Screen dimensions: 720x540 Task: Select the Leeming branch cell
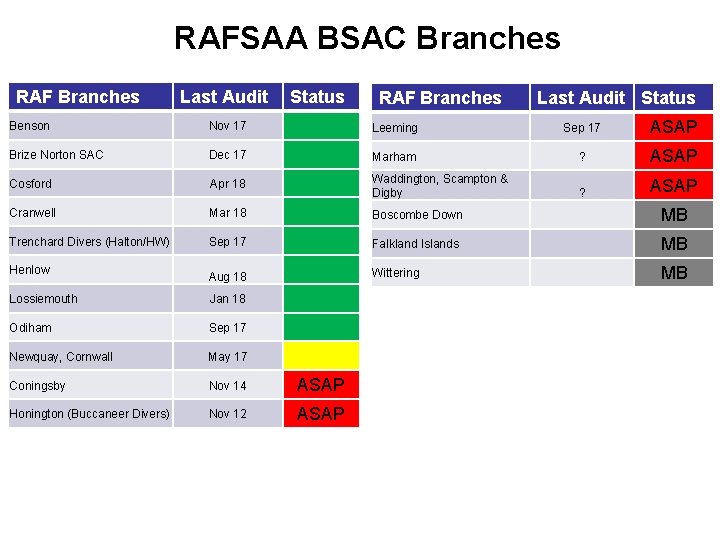(450, 127)
